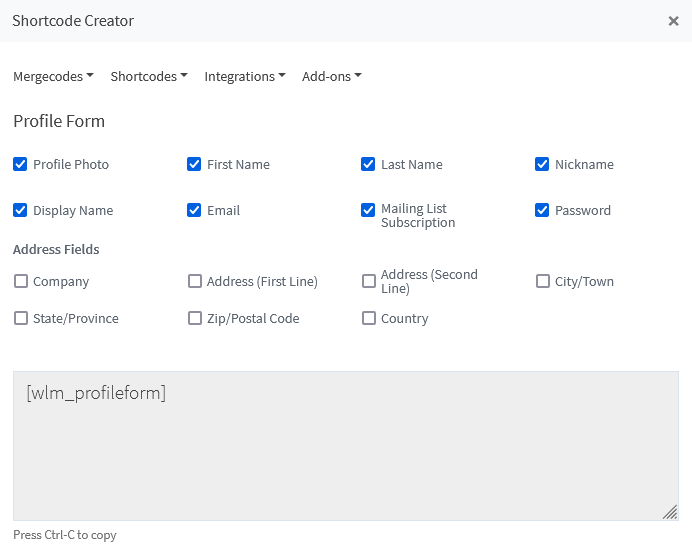Screen dimensions: 692x551
Task: Click the wlm_profileform shortcode text area
Action: [x=346, y=446]
